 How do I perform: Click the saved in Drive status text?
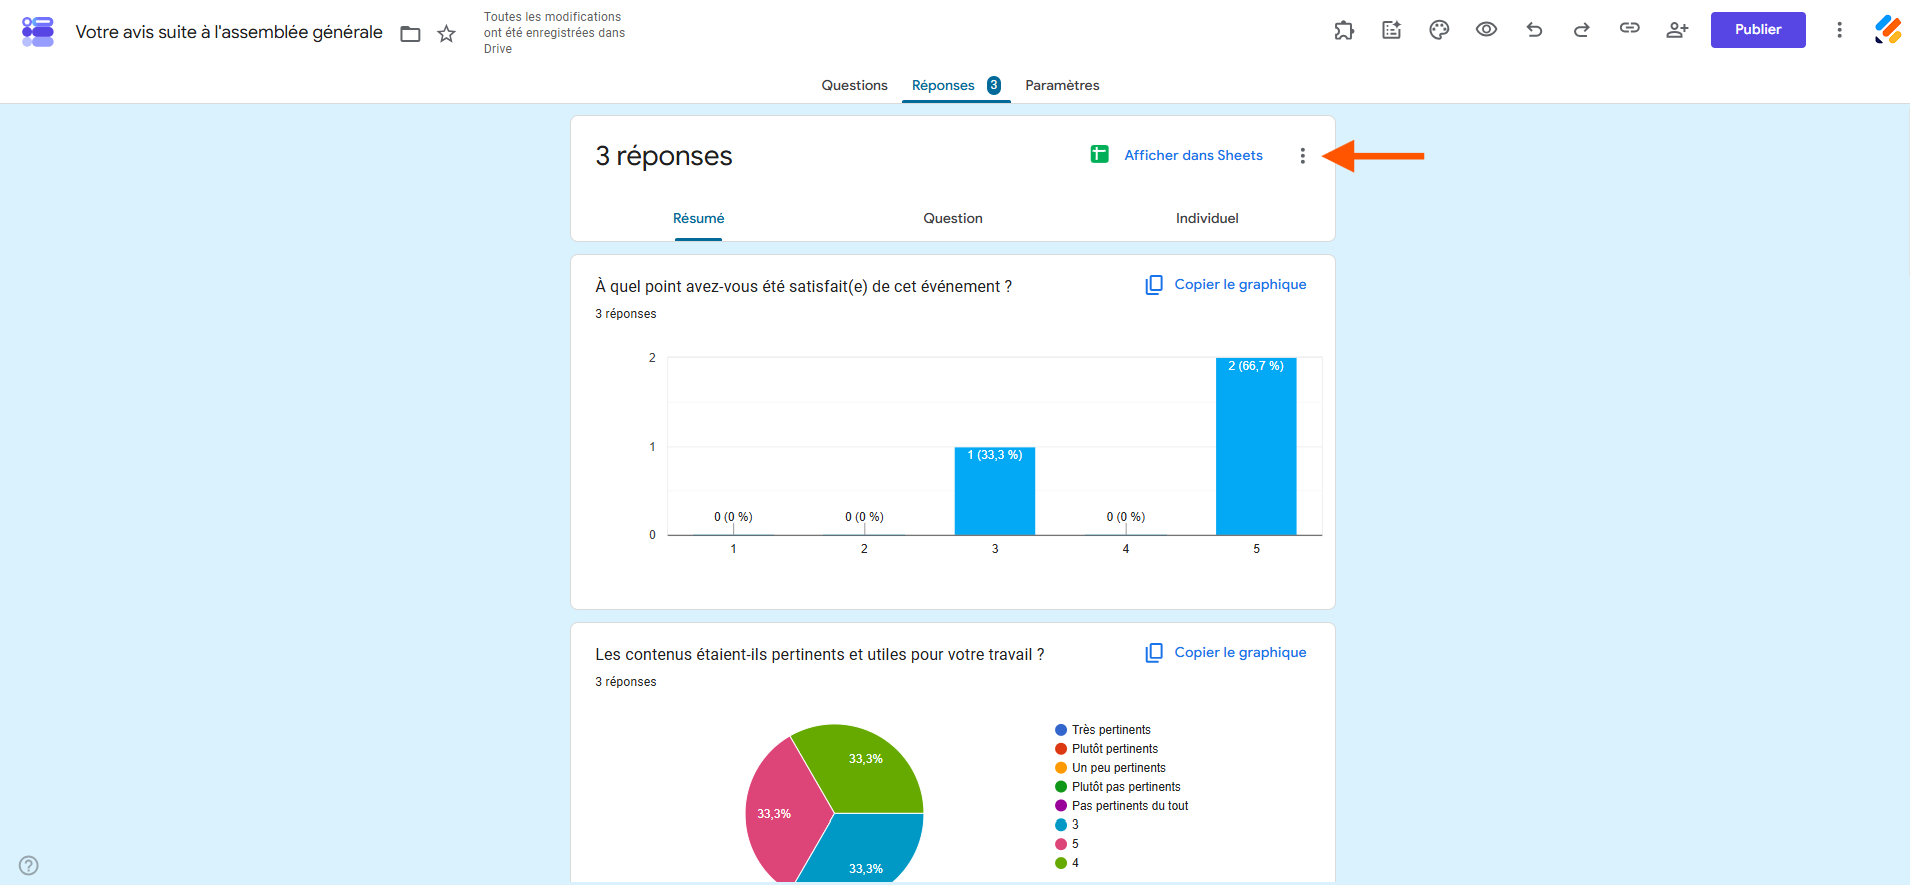coord(554,33)
